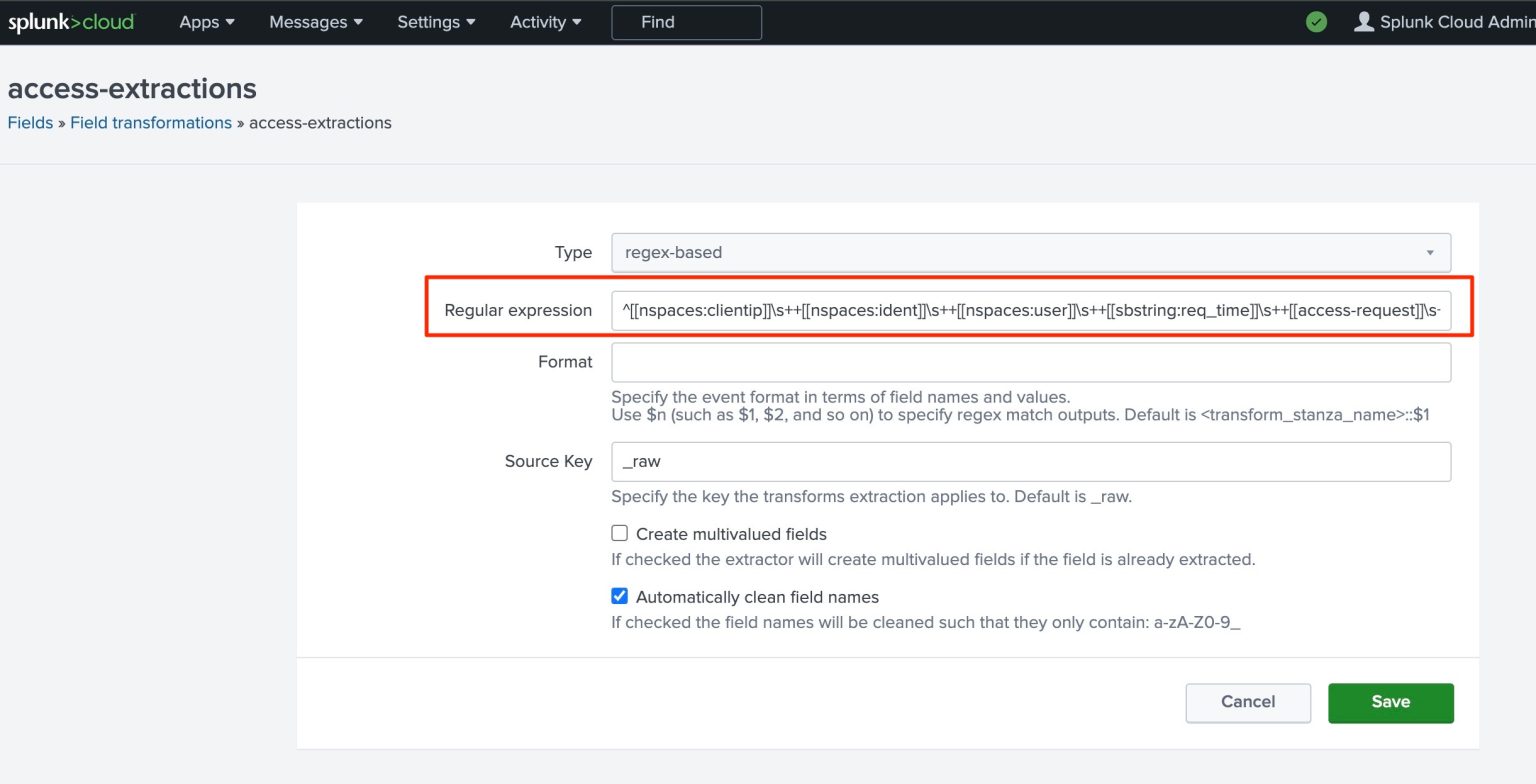Navigate to the Fields breadcrumb link
1536x784 pixels.
point(29,122)
